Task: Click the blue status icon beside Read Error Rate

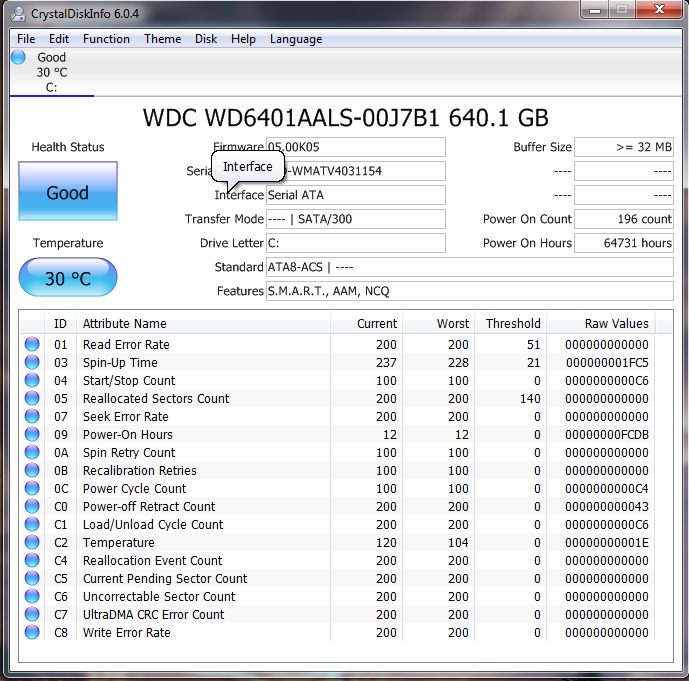Action: 32,345
